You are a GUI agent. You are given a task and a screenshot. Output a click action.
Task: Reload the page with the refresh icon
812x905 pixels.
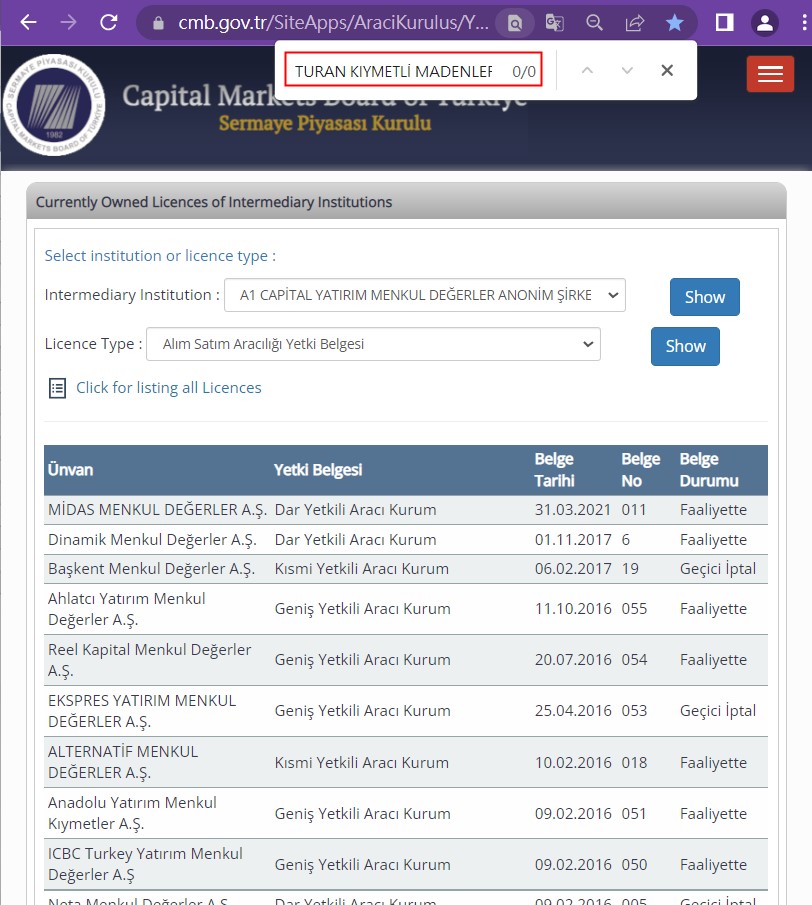click(x=109, y=22)
